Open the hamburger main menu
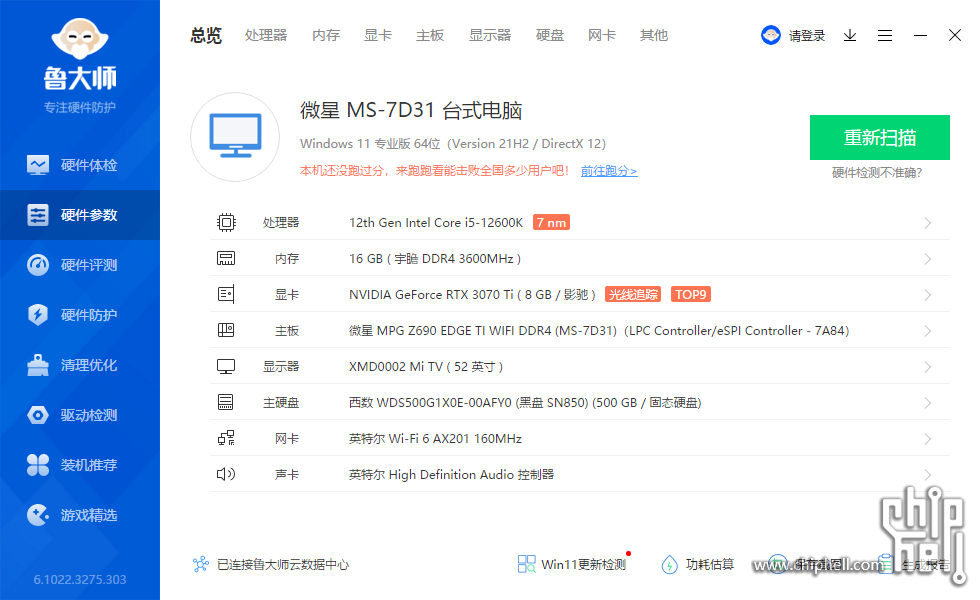This screenshot has width=980, height=600. (885, 35)
